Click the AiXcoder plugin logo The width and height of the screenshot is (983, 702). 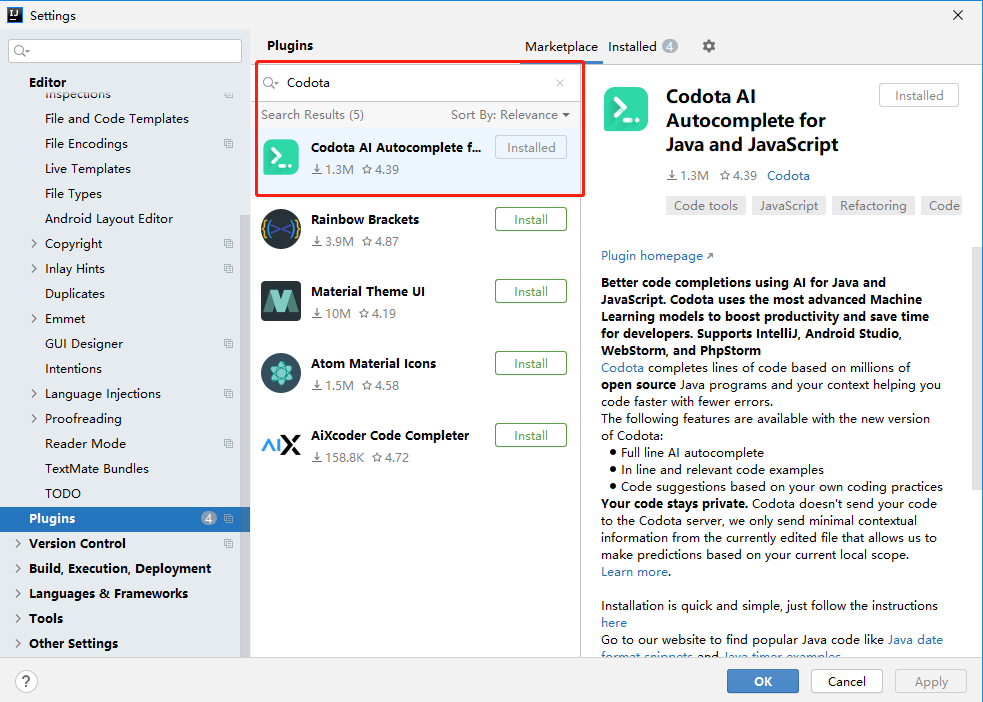pos(281,445)
